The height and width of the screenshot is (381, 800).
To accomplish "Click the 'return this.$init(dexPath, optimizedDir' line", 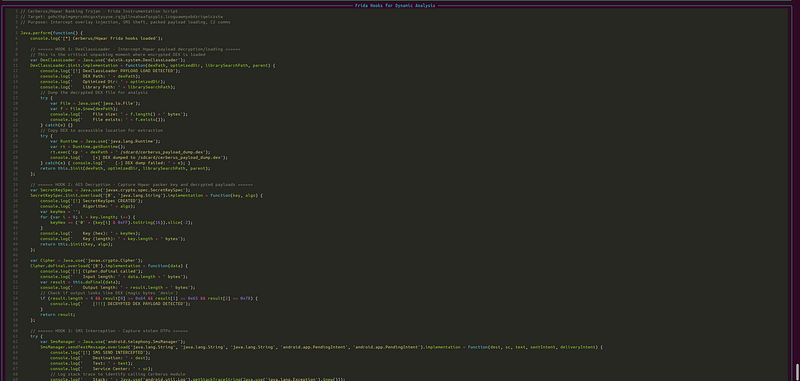I will [126, 168].
